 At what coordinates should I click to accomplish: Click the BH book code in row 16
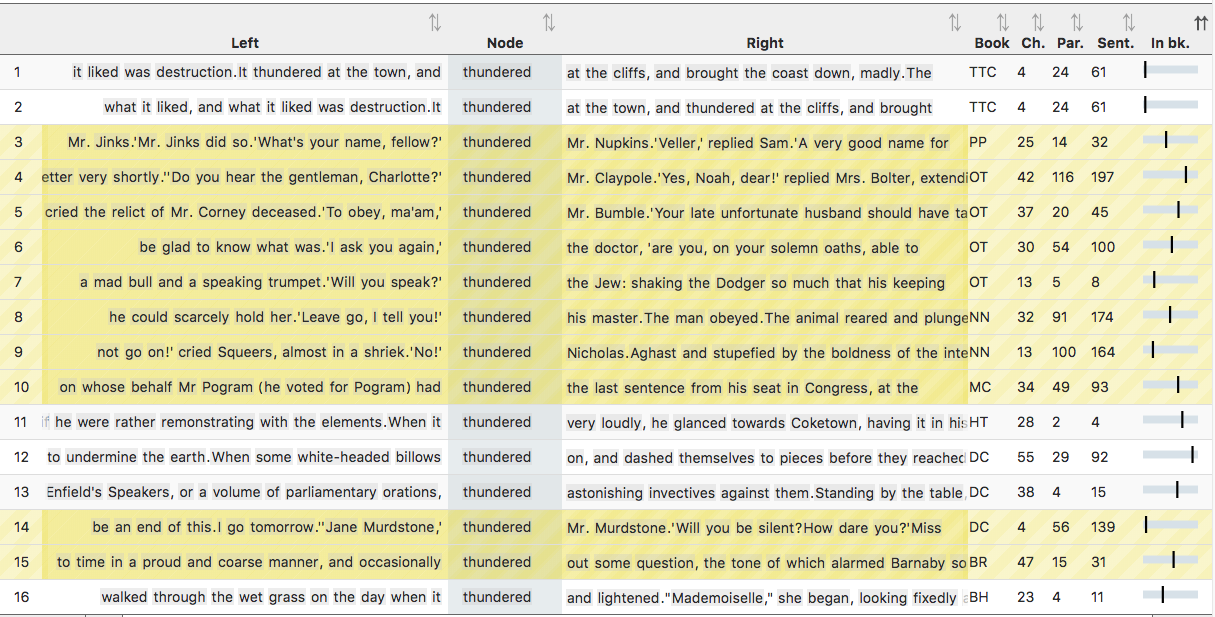coord(978,597)
